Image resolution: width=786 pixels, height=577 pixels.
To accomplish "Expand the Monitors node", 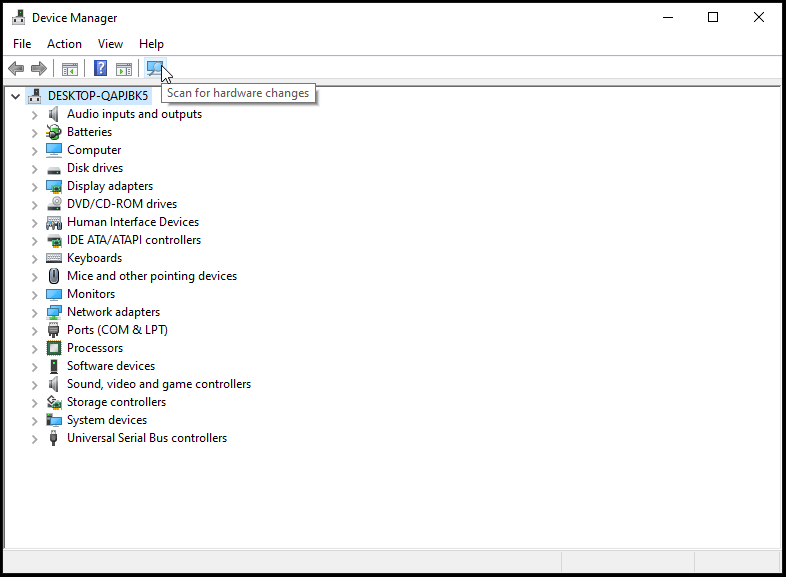I will tap(34, 295).
